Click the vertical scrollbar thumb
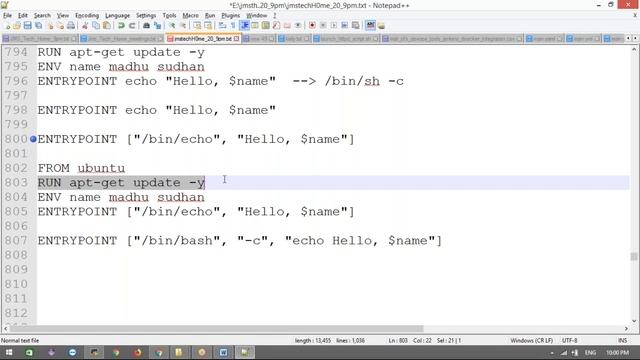The image size is (640, 360). 634,256
